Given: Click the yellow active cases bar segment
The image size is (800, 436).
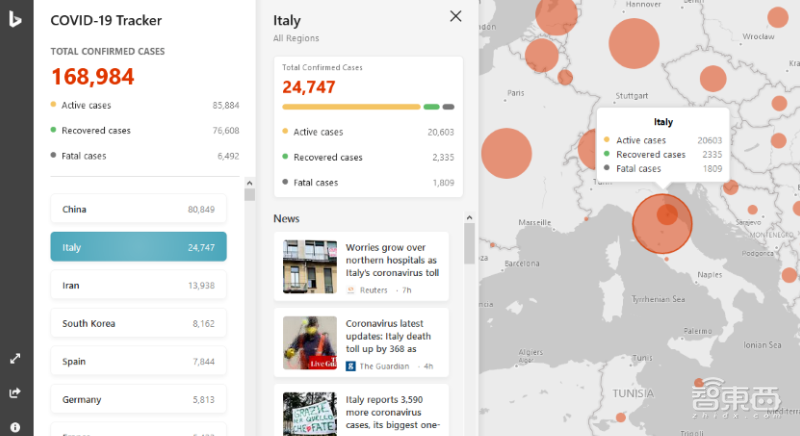Looking at the screenshot, I should click(x=351, y=106).
